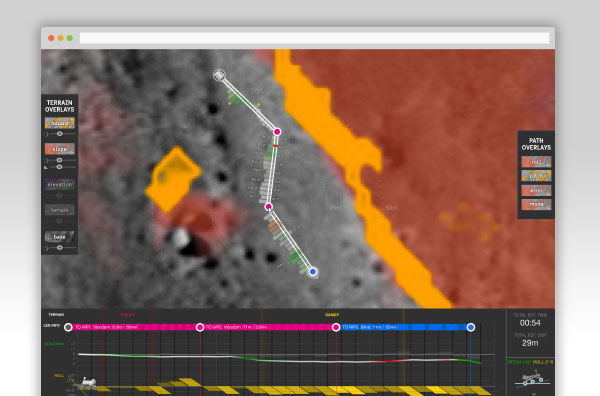
Task: Click the rover start marker on map
Action: tap(219, 75)
